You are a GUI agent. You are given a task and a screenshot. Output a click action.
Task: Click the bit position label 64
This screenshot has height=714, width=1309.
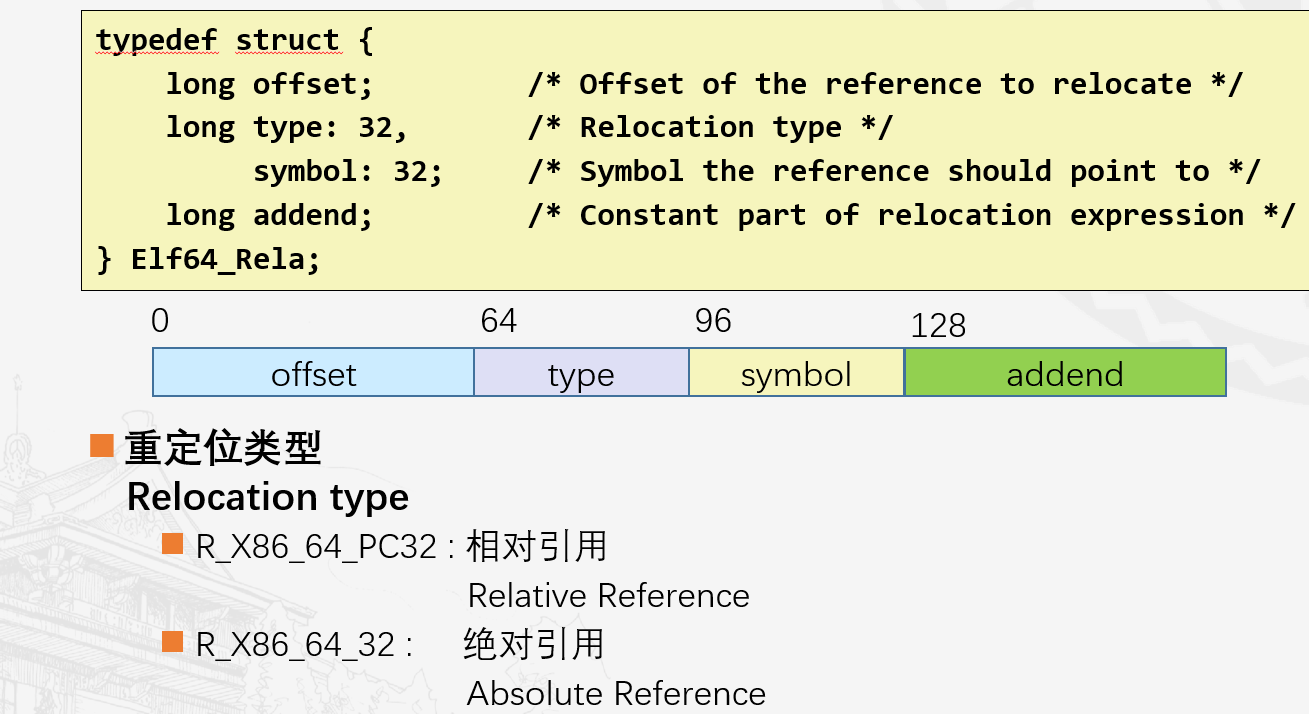[x=498, y=321]
